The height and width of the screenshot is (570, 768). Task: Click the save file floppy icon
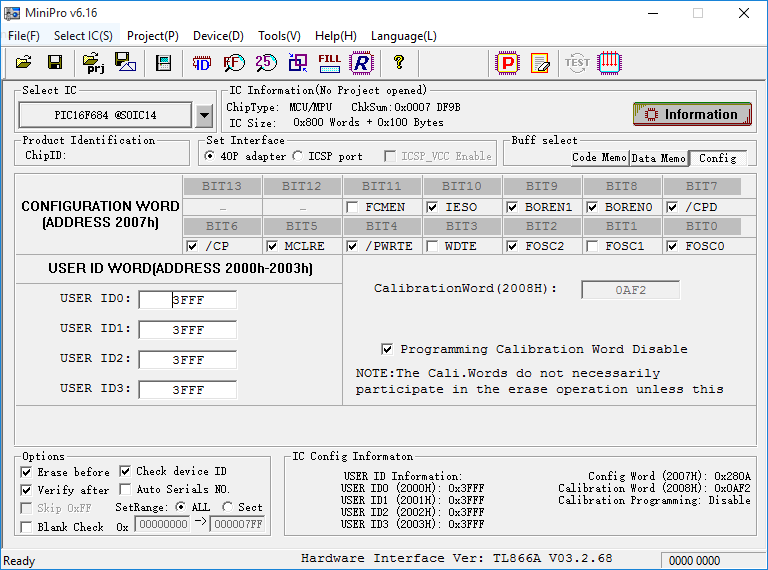coord(55,63)
